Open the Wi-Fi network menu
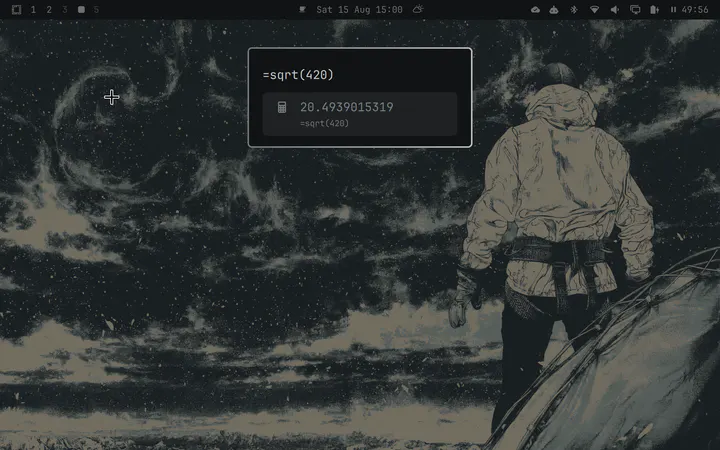The image size is (720, 450). click(x=594, y=10)
